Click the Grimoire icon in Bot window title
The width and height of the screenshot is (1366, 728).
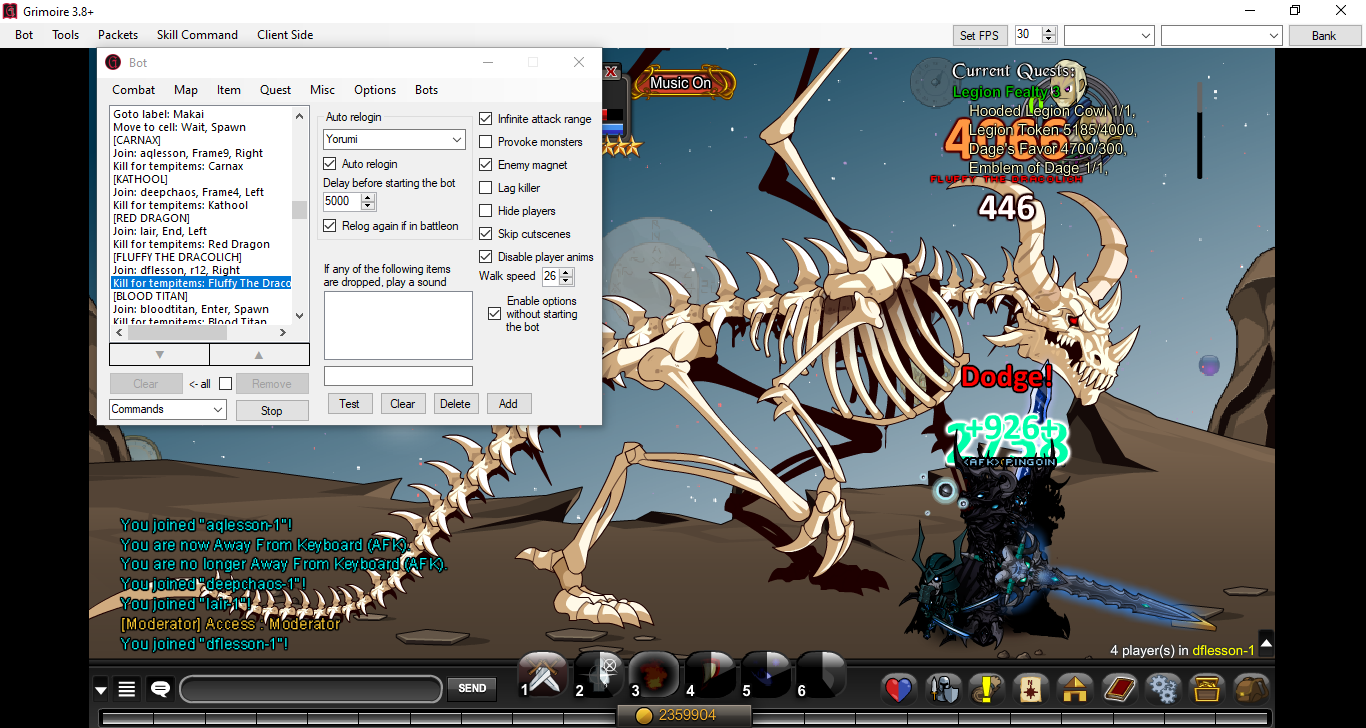[113, 62]
